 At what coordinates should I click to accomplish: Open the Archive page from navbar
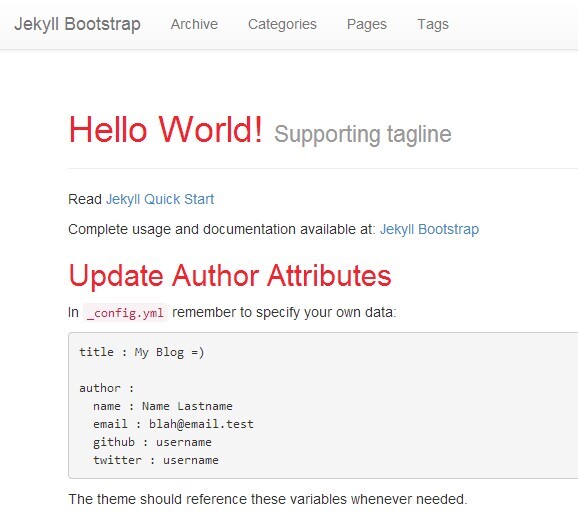(x=194, y=24)
